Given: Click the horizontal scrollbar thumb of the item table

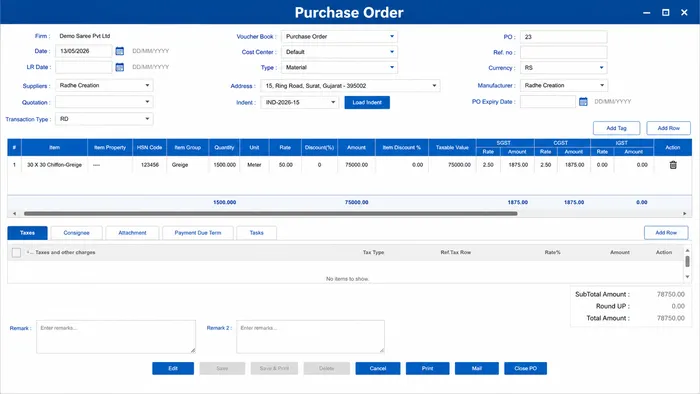Looking at the screenshot, I should pos(271,214).
